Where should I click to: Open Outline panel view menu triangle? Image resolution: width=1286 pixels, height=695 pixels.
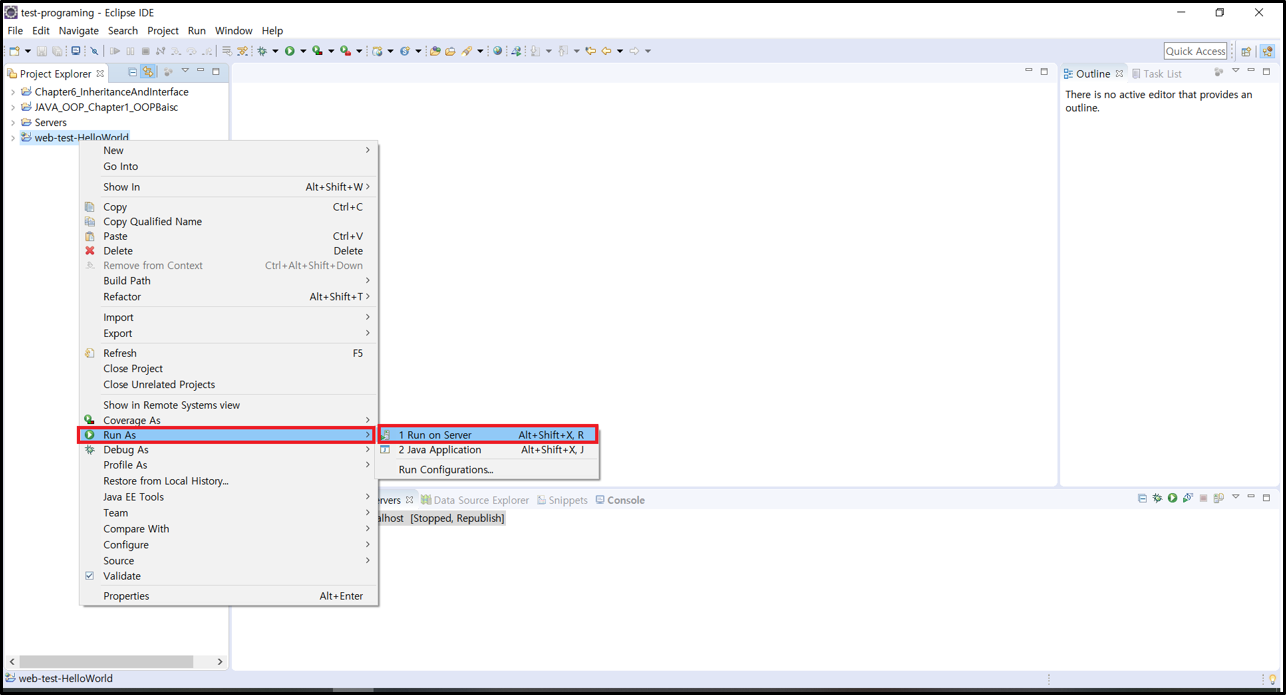pyautogui.click(x=1236, y=71)
